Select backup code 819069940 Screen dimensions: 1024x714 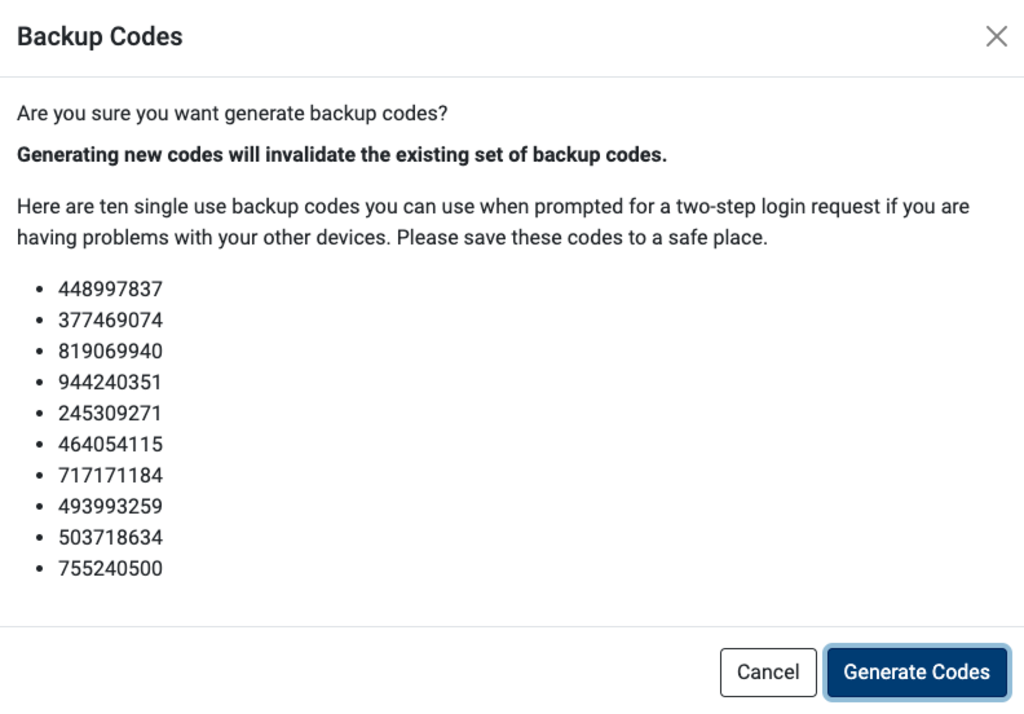point(110,350)
